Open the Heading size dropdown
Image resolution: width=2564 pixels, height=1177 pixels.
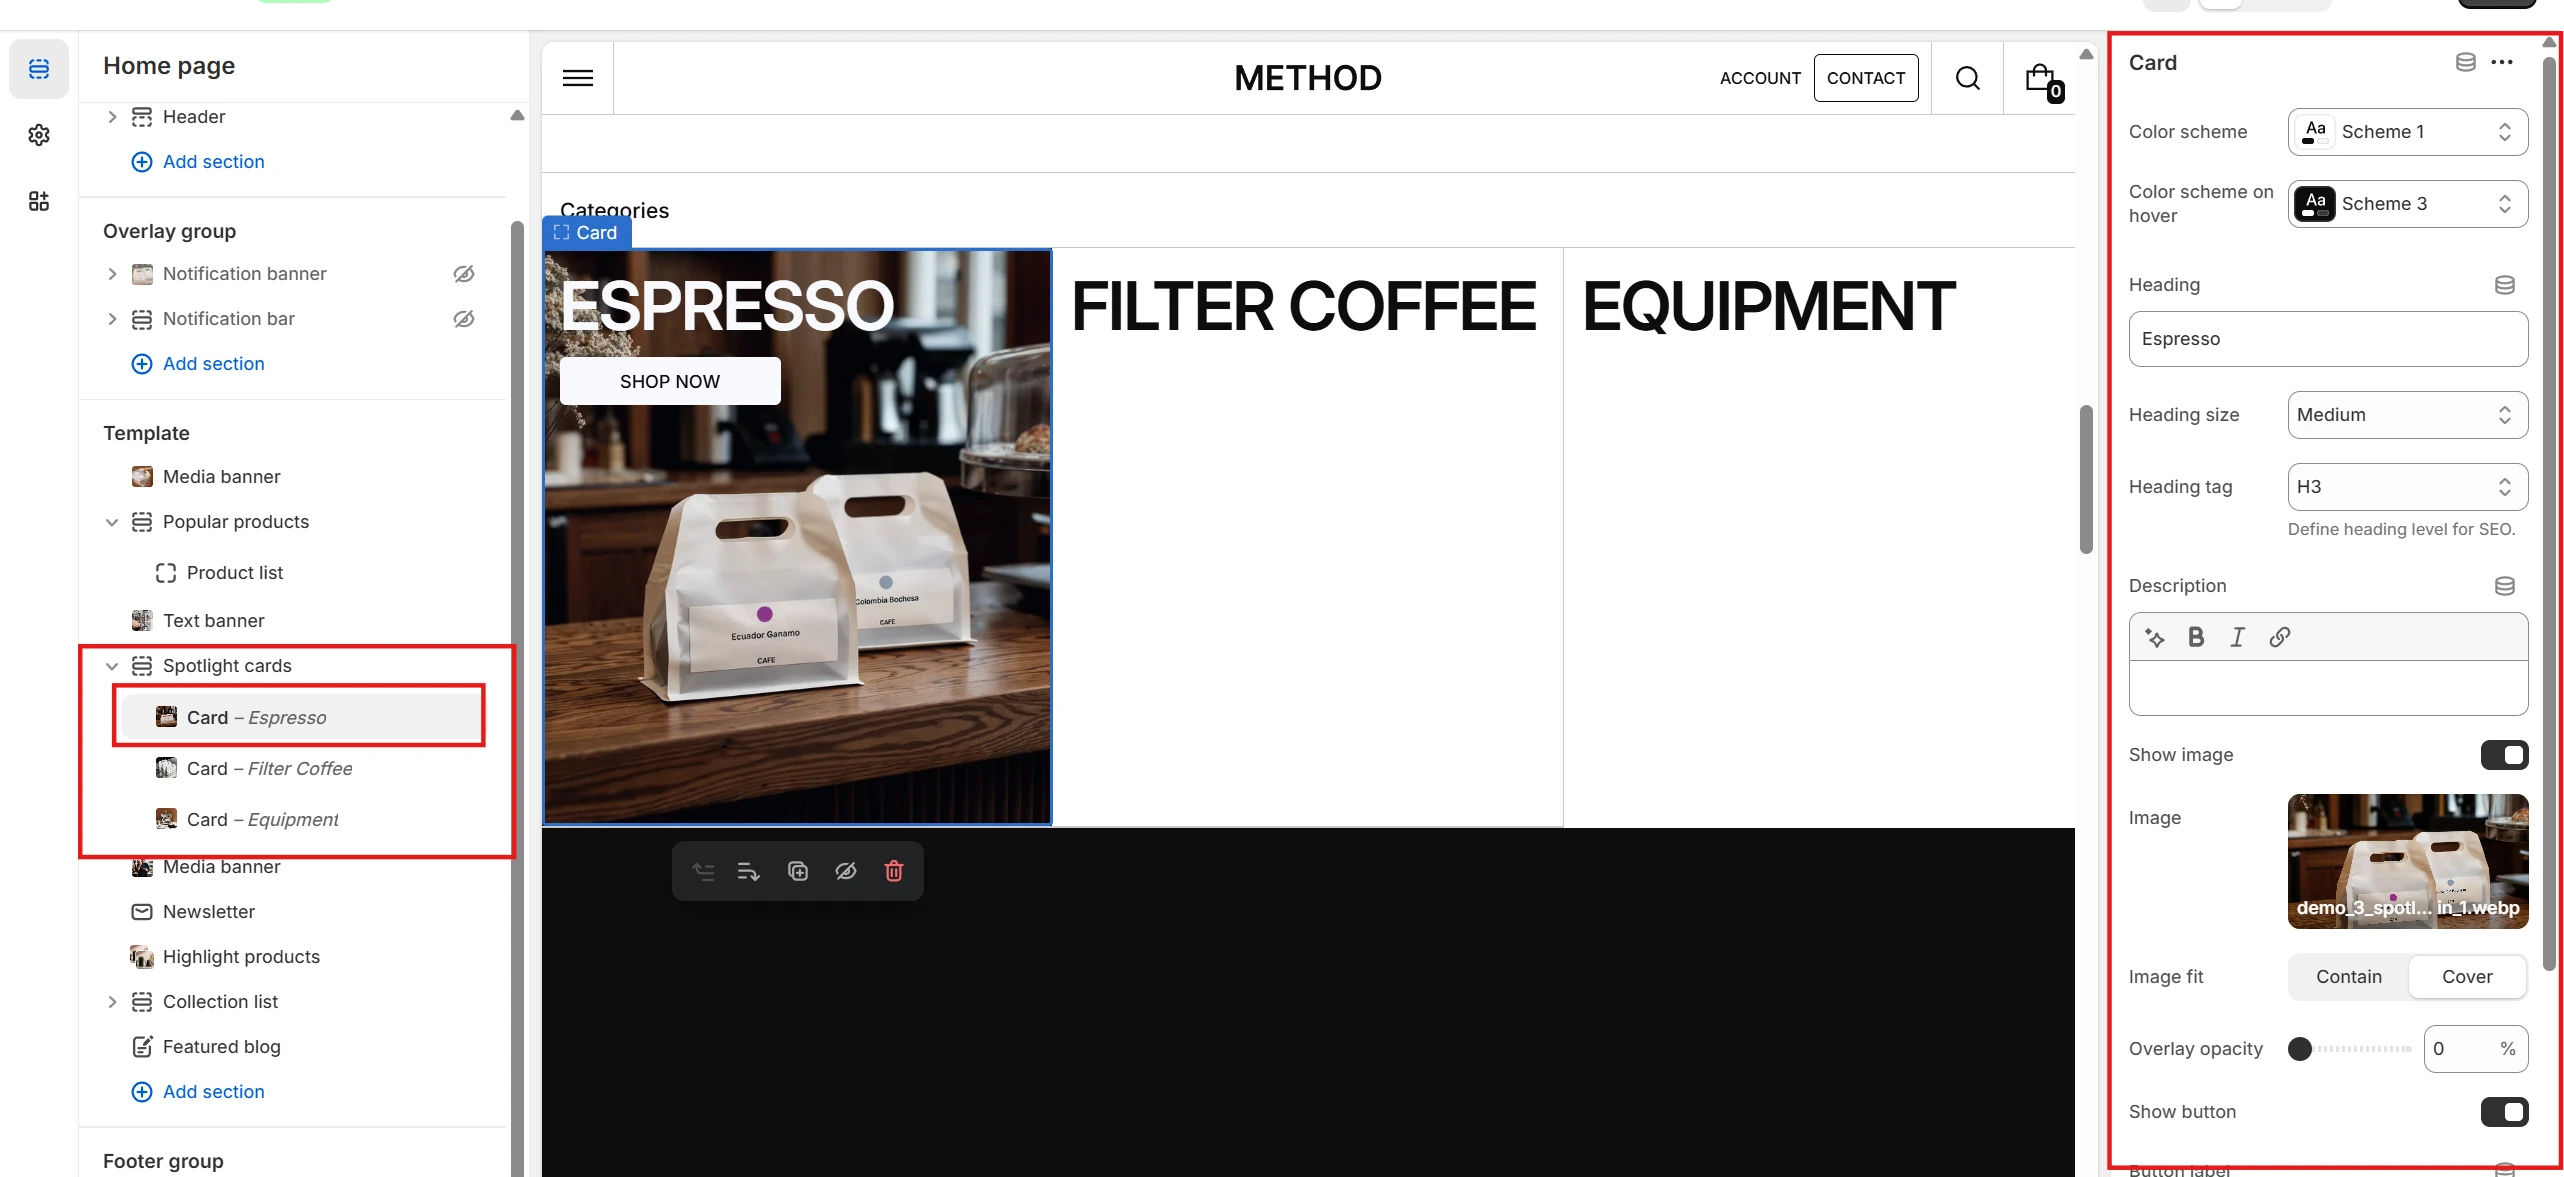point(2406,415)
